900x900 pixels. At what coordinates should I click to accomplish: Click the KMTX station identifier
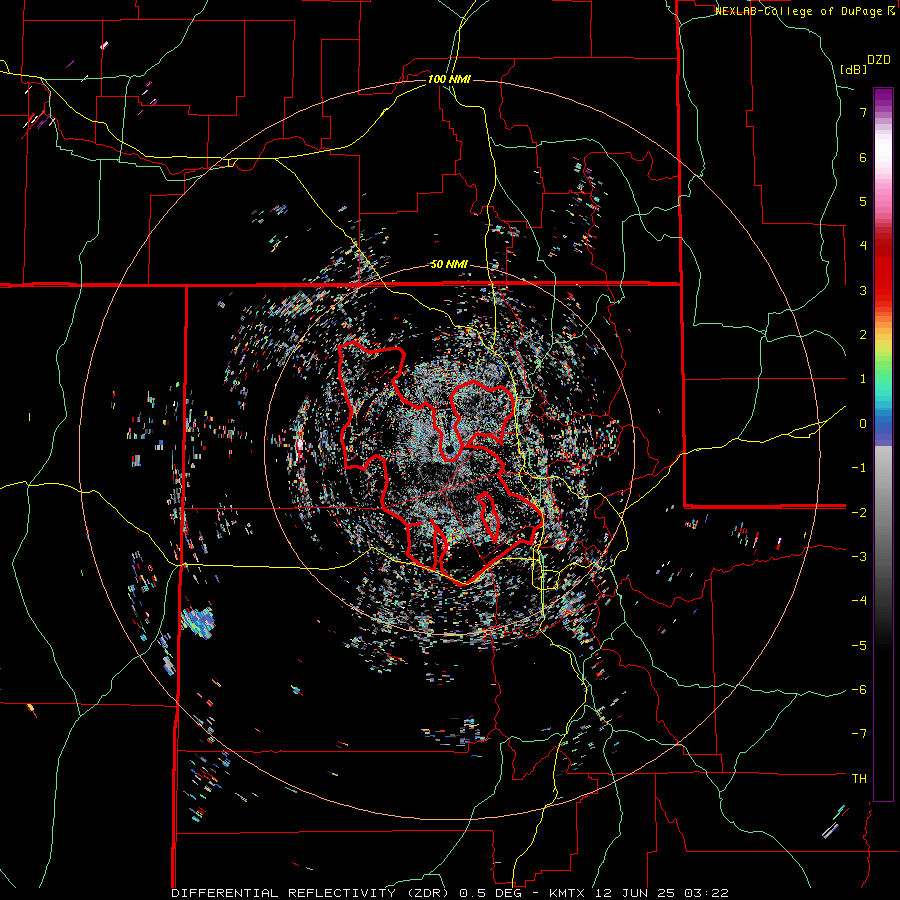point(567,893)
